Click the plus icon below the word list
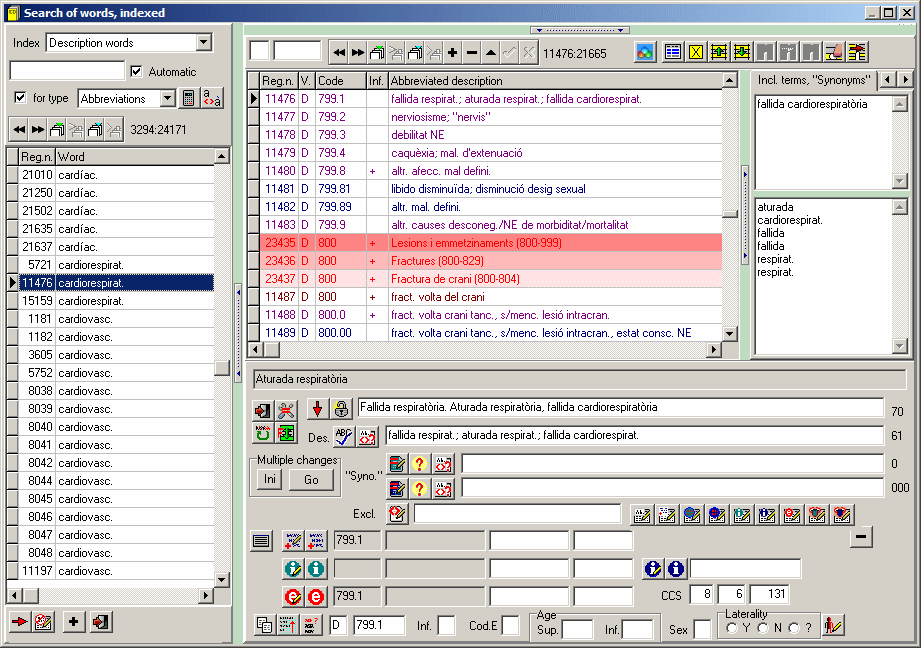 73,622
